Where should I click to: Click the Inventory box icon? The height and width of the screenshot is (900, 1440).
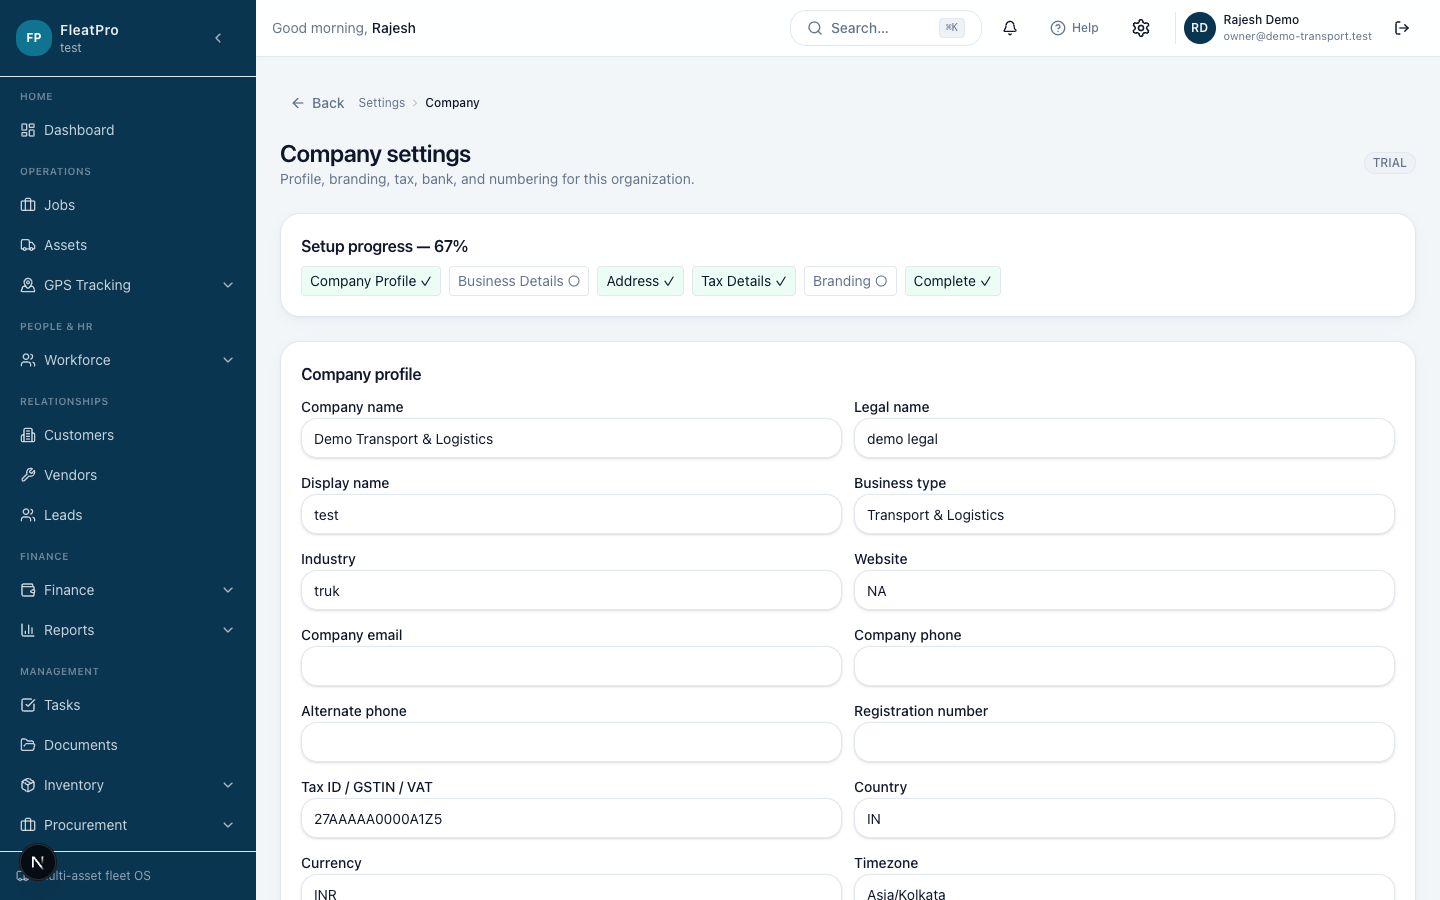(x=28, y=785)
